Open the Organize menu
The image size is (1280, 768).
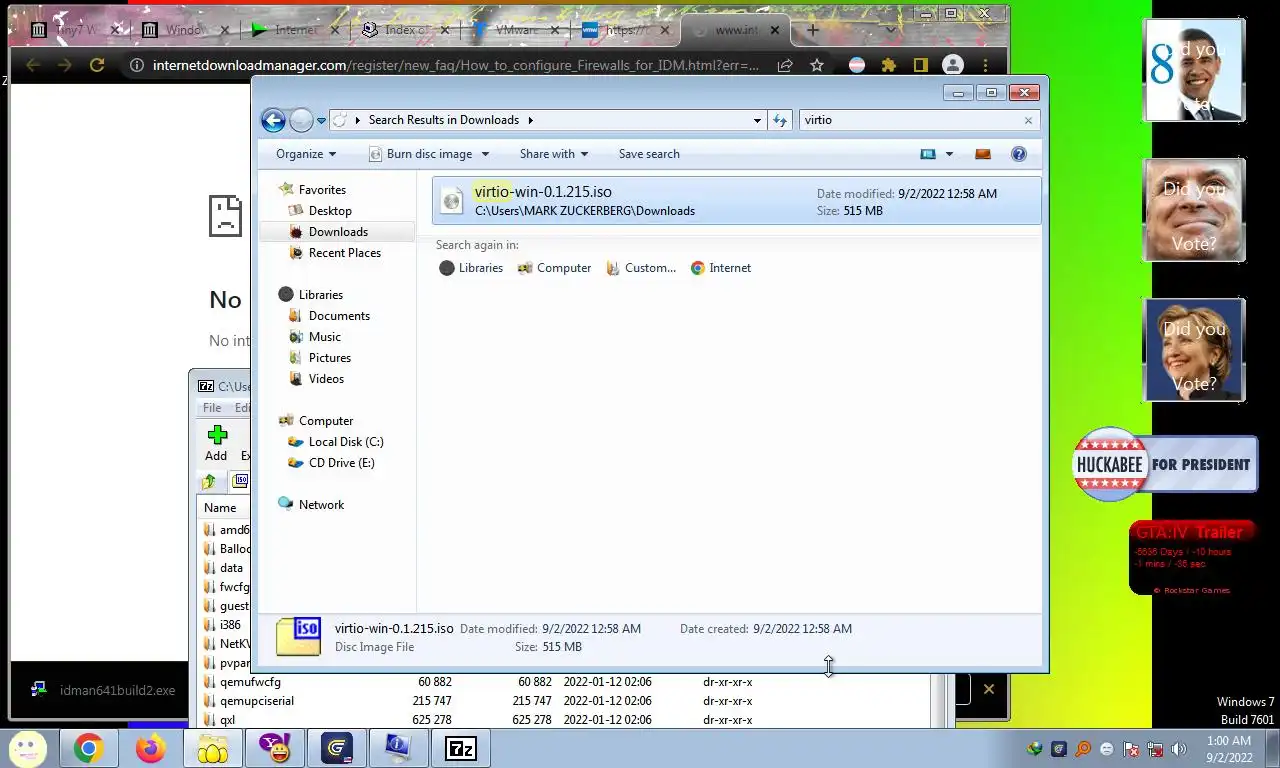tap(306, 154)
